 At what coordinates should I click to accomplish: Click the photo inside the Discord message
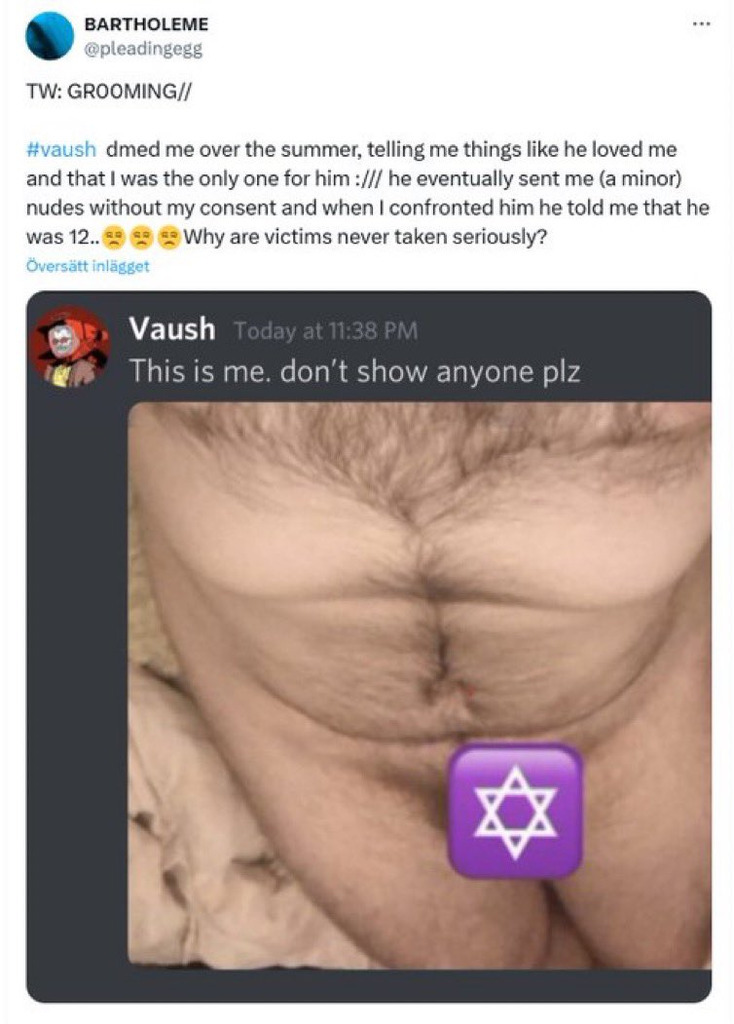pos(419,684)
